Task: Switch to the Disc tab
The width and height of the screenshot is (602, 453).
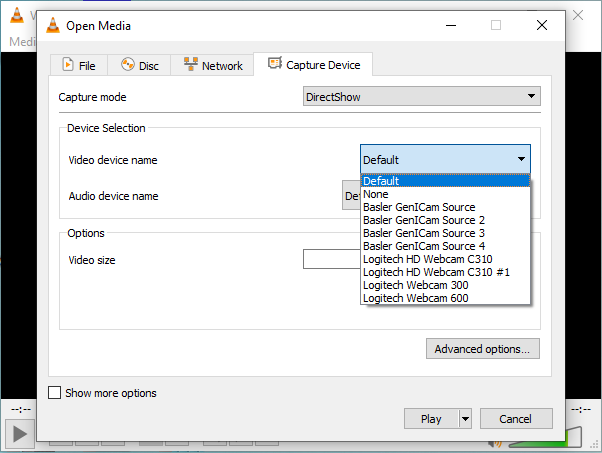Action: pyautogui.click(x=139, y=65)
